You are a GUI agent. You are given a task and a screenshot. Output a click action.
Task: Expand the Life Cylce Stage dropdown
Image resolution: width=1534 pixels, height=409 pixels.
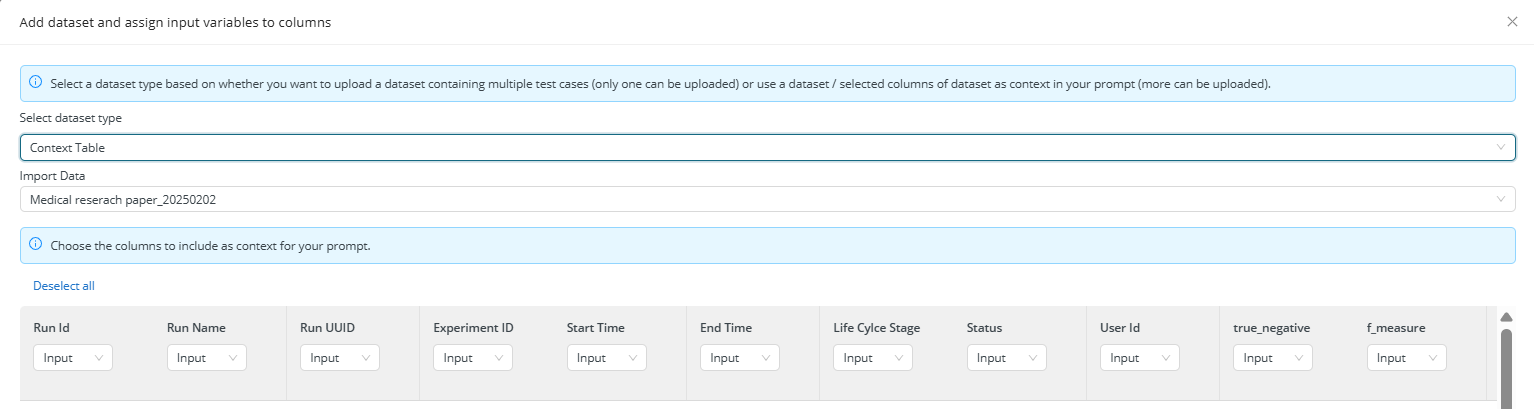(873, 358)
